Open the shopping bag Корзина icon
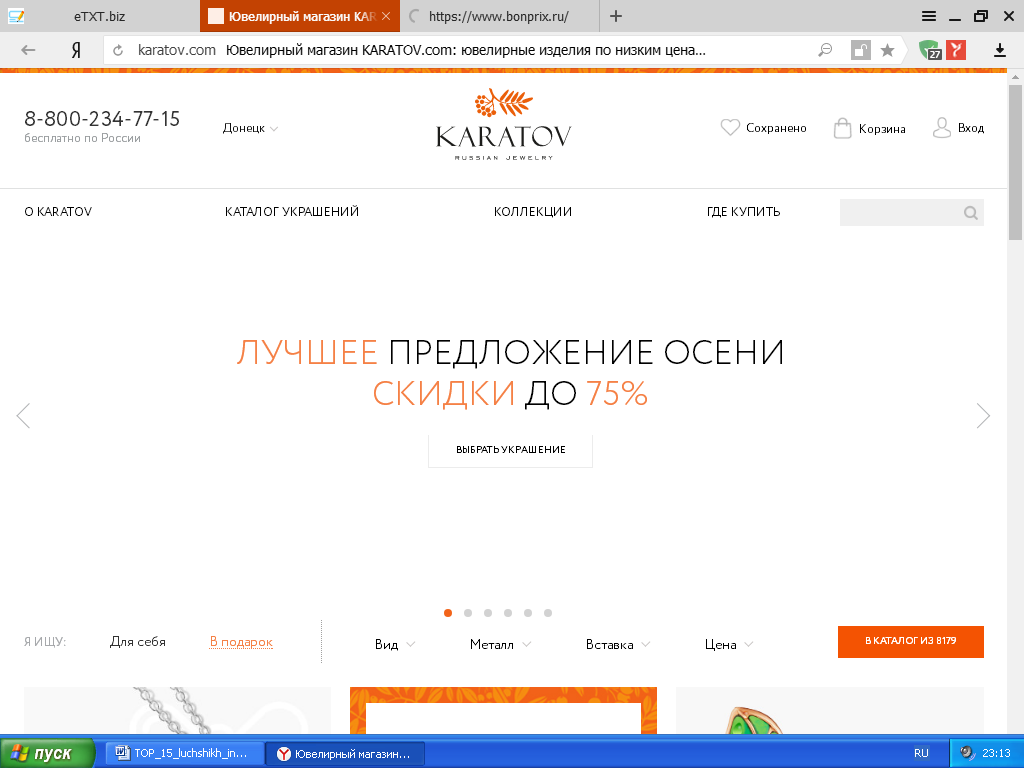The width and height of the screenshot is (1024, 768). [842, 128]
